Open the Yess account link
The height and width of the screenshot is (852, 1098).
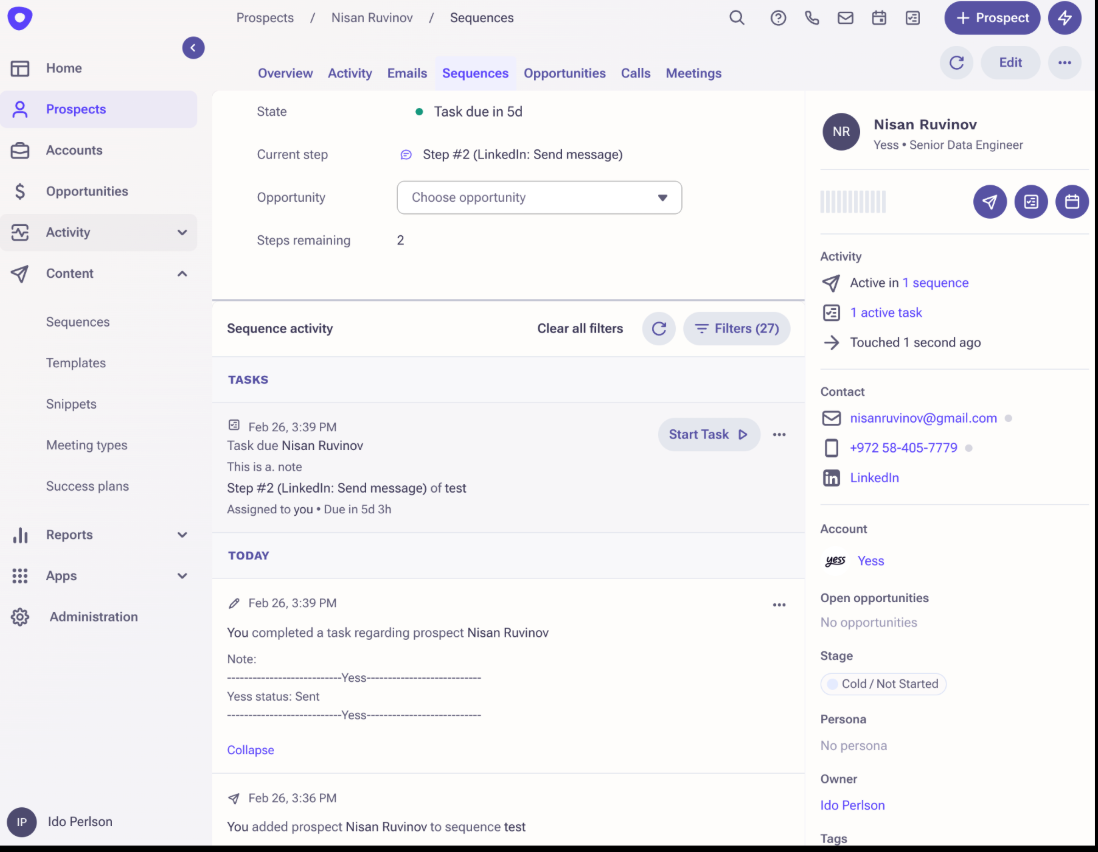tap(870, 561)
